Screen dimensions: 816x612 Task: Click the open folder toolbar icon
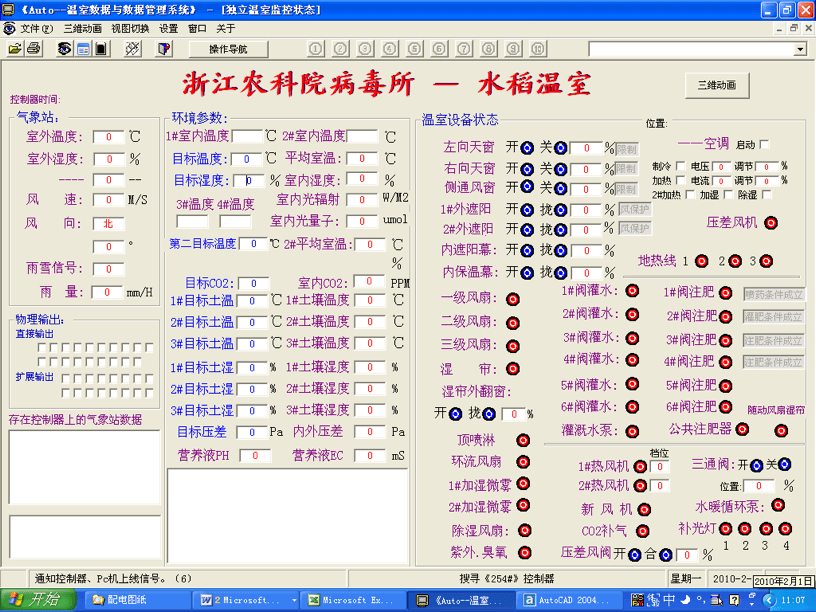(x=15, y=48)
